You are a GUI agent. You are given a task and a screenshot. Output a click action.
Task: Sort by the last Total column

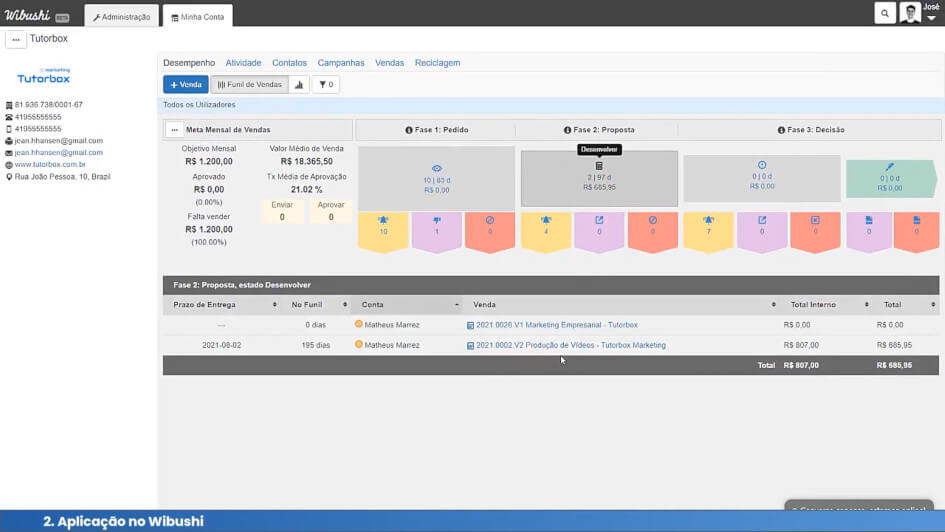pyautogui.click(x=907, y=305)
